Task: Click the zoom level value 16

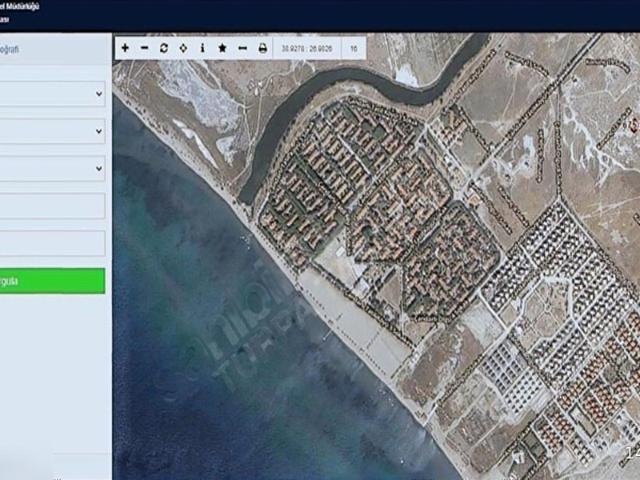Action: click(x=353, y=49)
